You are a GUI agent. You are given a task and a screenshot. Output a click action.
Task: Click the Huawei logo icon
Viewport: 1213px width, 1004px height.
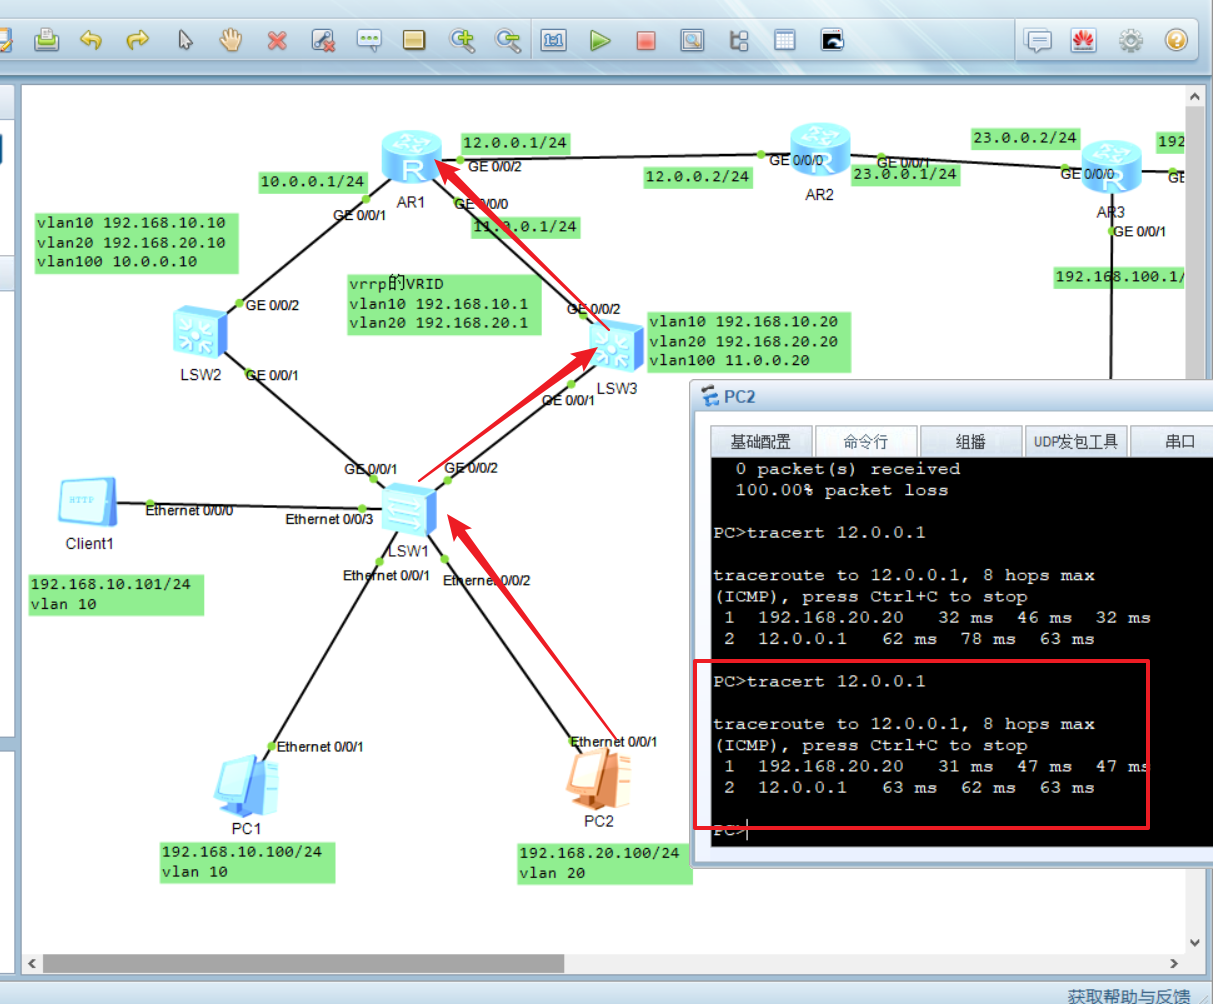[x=1083, y=40]
